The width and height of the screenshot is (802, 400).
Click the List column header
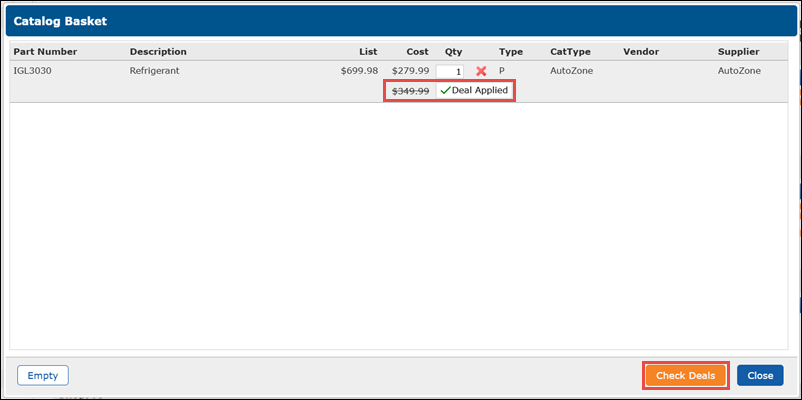coord(368,51)
